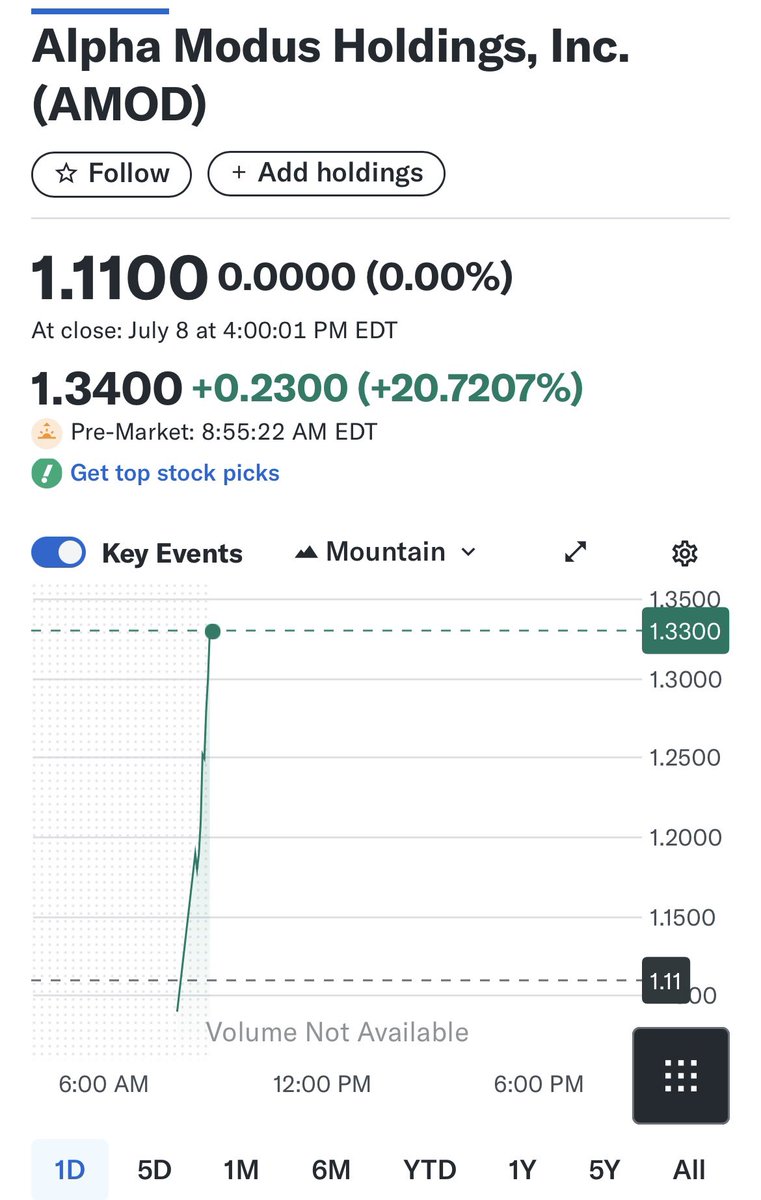This screenshot has width=761, height=1200.
Task: Expand chart to full screen
Action: pos(576,552)
